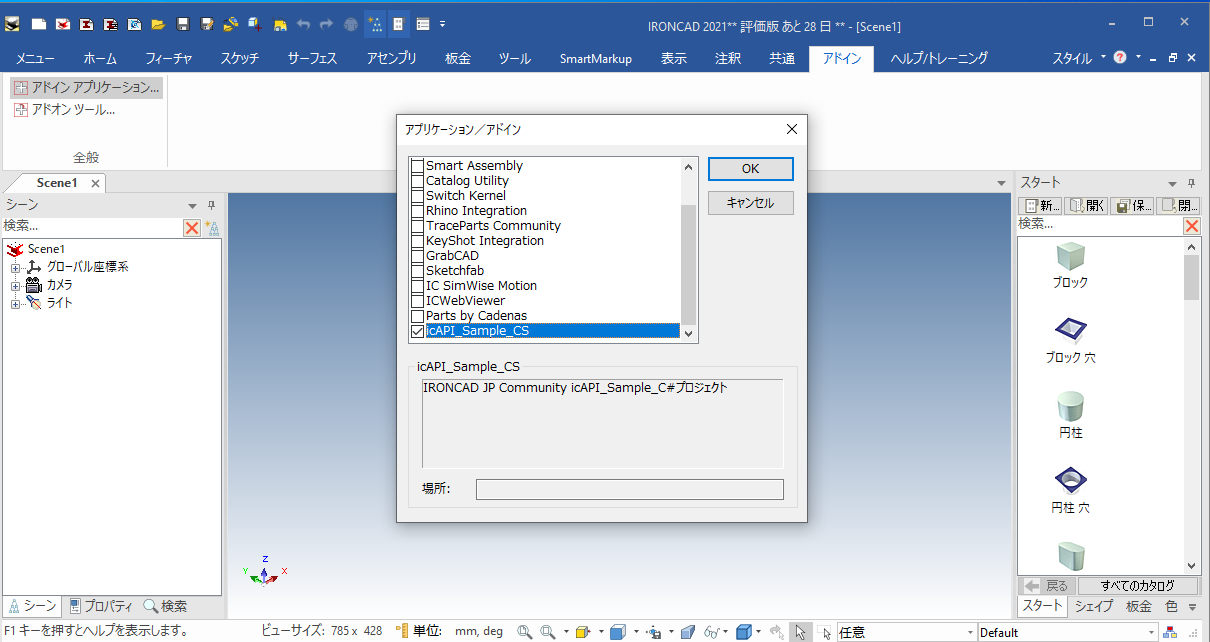This screenshot has width=1210, height=642.
Task: Click the Save icon in the quick access toolbar
Action: [183, 24]
